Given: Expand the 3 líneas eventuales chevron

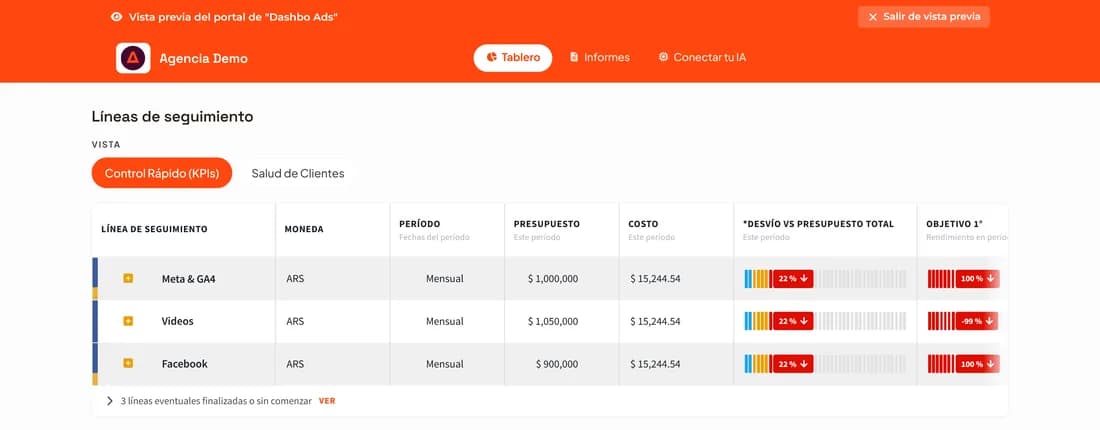Looking at the screenshot, I should click(x=110, y=401).
